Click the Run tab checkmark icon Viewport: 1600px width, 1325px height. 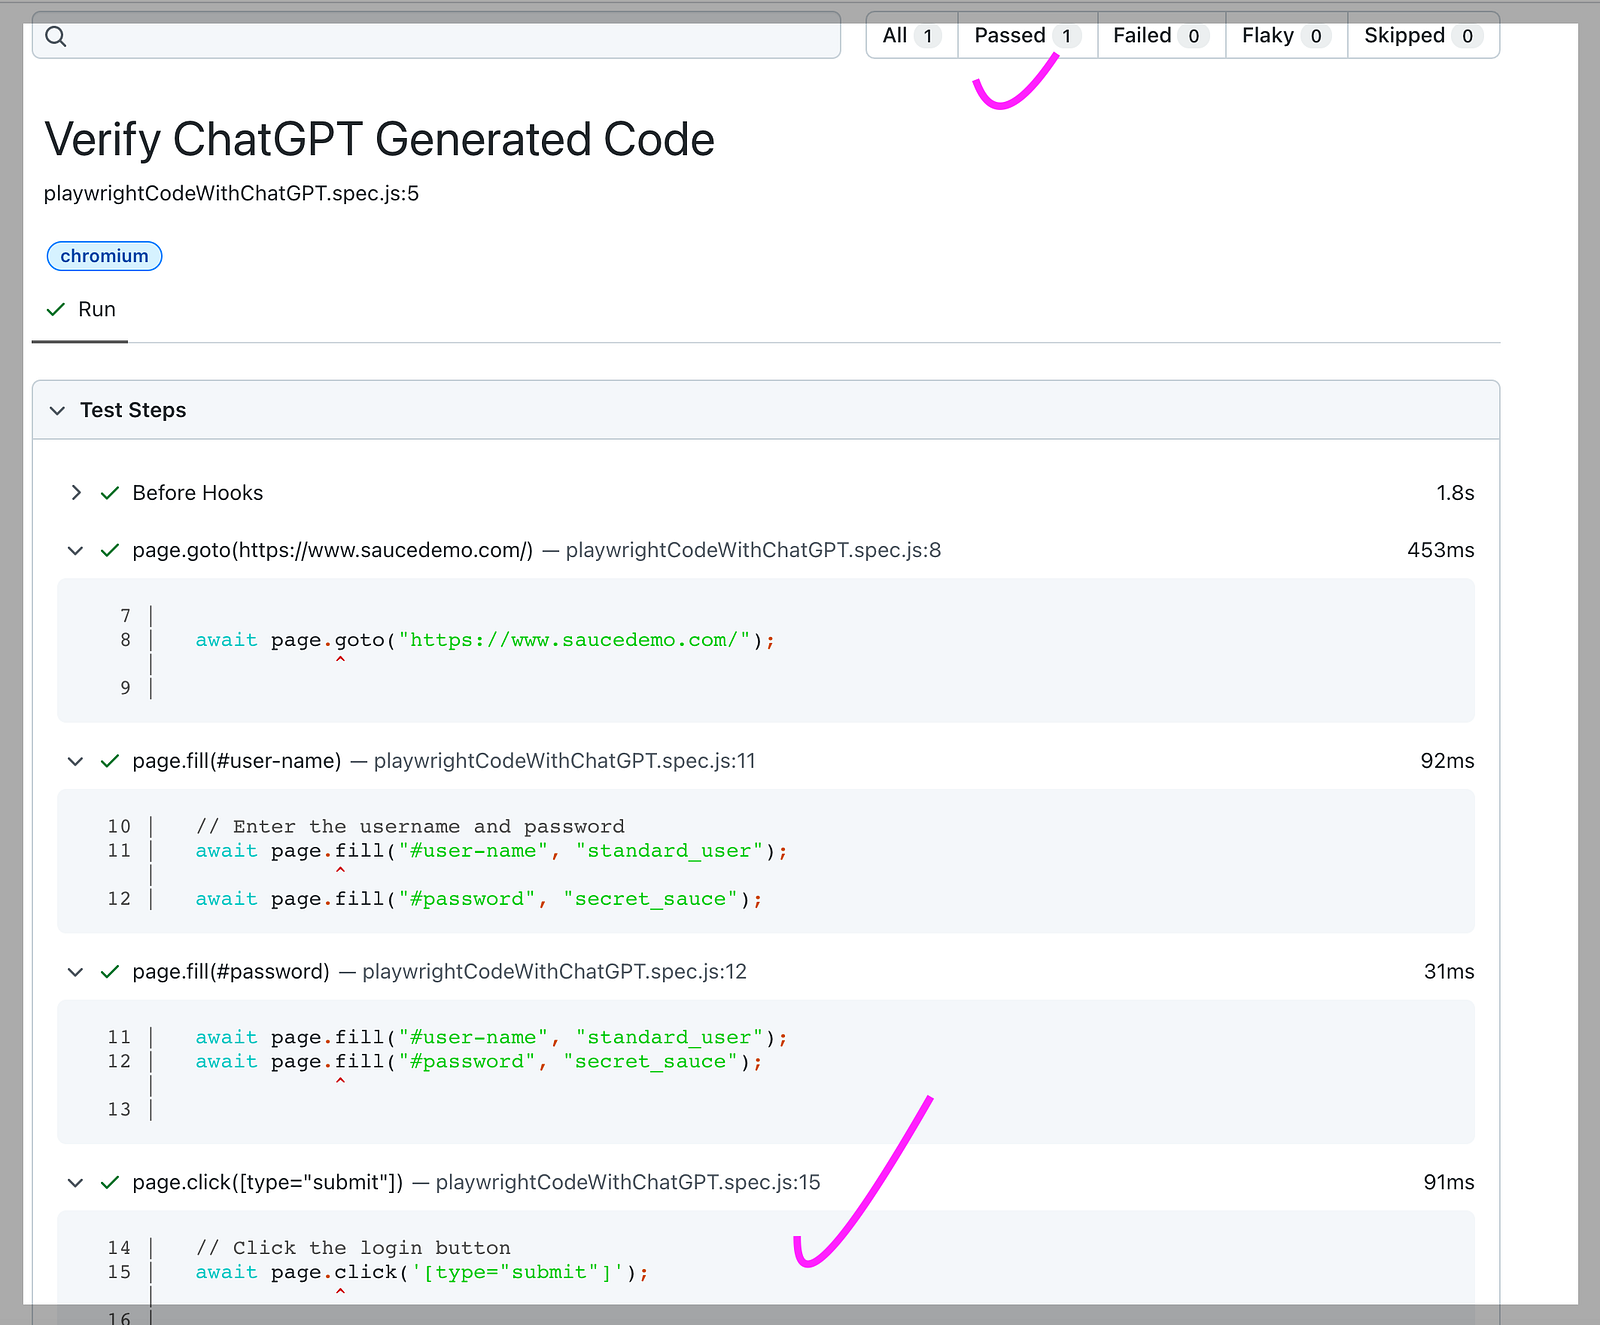click(x=56, y=309)
